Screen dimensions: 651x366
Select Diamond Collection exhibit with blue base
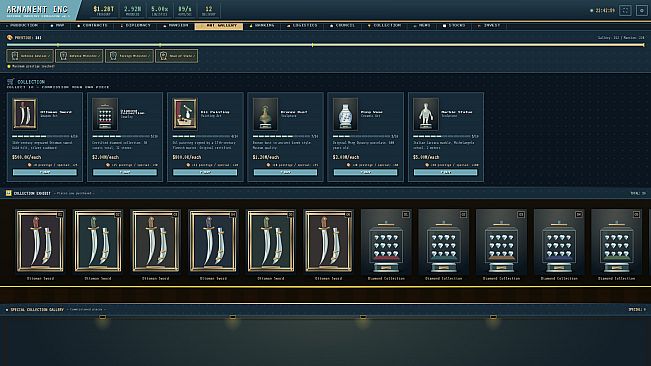tap(559, 242)
